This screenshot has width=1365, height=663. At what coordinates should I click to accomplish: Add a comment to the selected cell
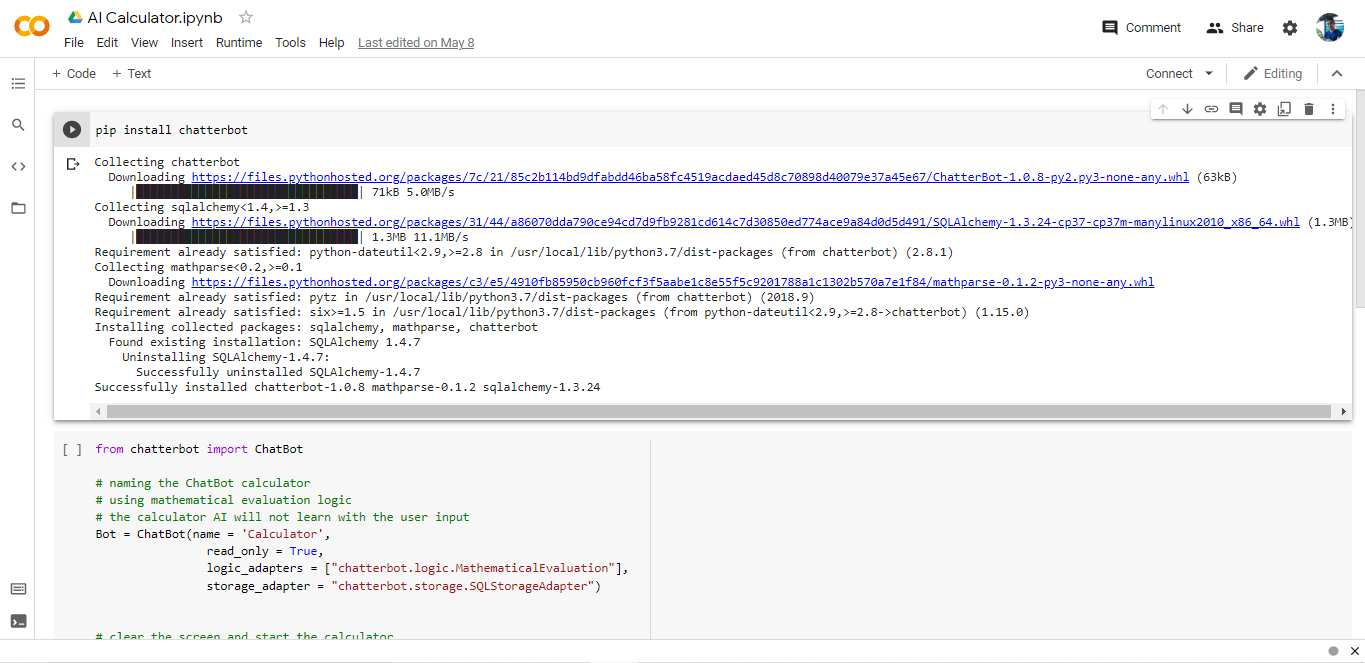[1235, 109]
